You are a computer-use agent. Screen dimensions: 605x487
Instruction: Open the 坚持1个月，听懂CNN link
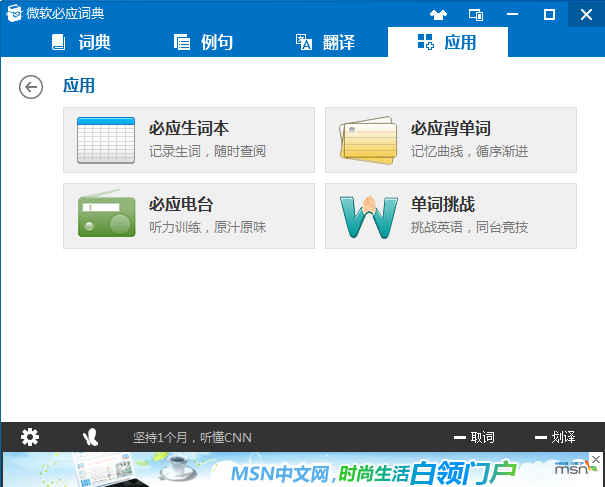[192, 438]
